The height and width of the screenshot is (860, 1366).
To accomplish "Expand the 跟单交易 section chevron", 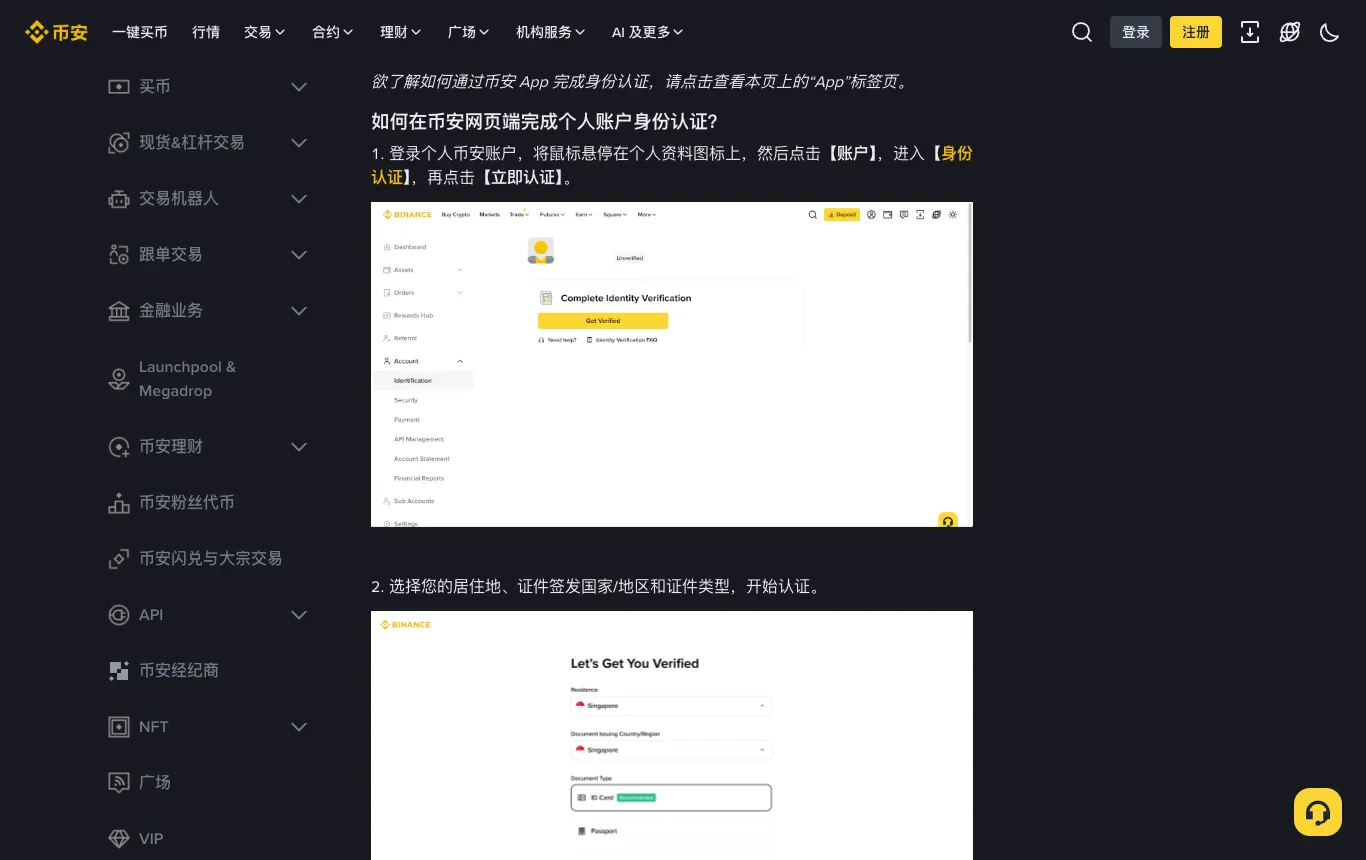I will [299, 255].
